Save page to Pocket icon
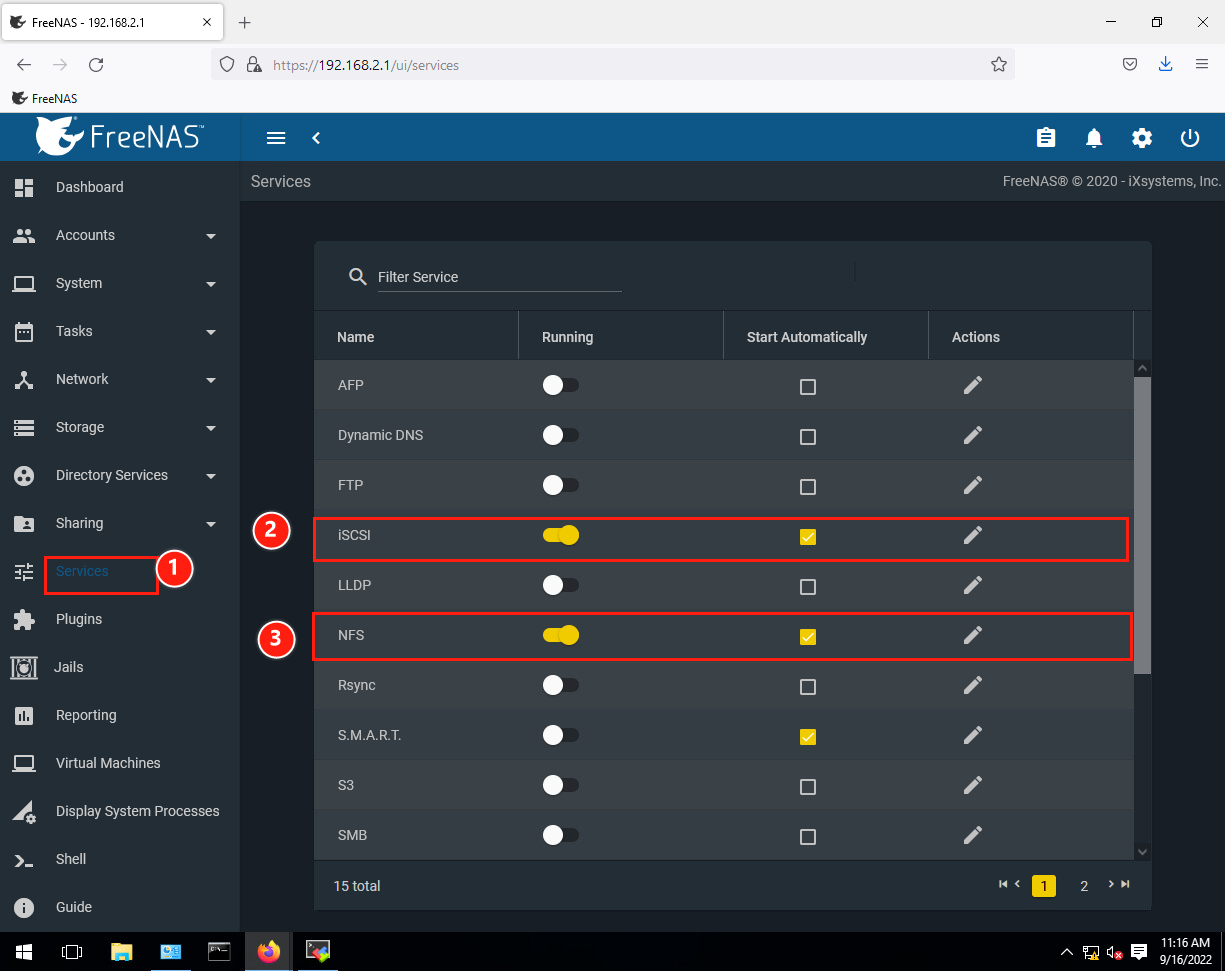The width and height of the screenshot is (1225, 971). tap(1129, 65)
